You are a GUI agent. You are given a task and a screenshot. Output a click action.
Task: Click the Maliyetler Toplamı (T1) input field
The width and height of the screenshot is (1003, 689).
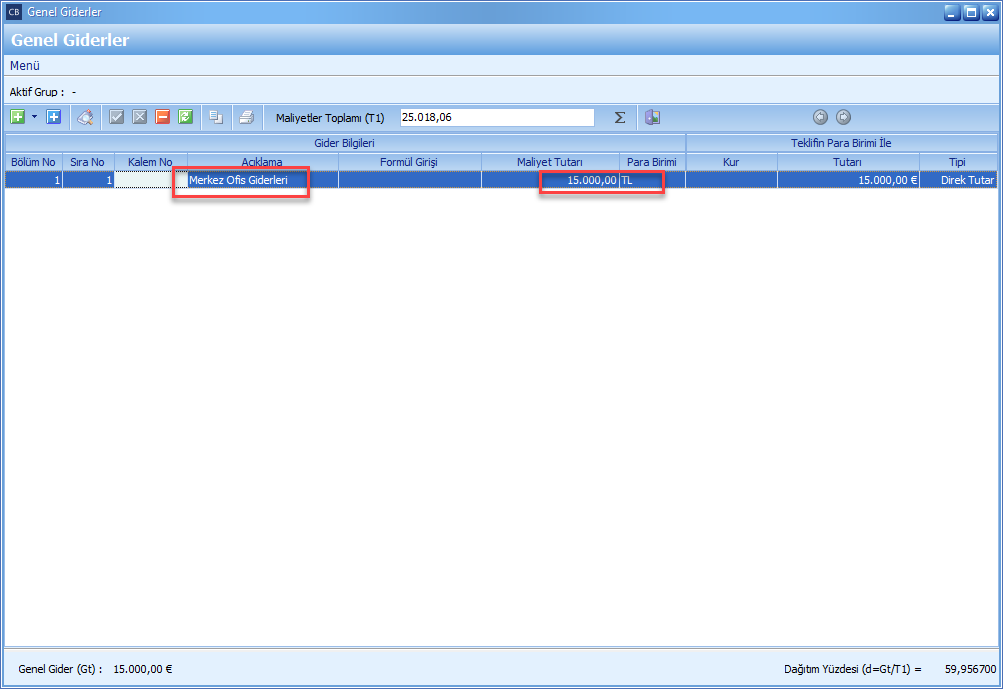click(496, 117)
